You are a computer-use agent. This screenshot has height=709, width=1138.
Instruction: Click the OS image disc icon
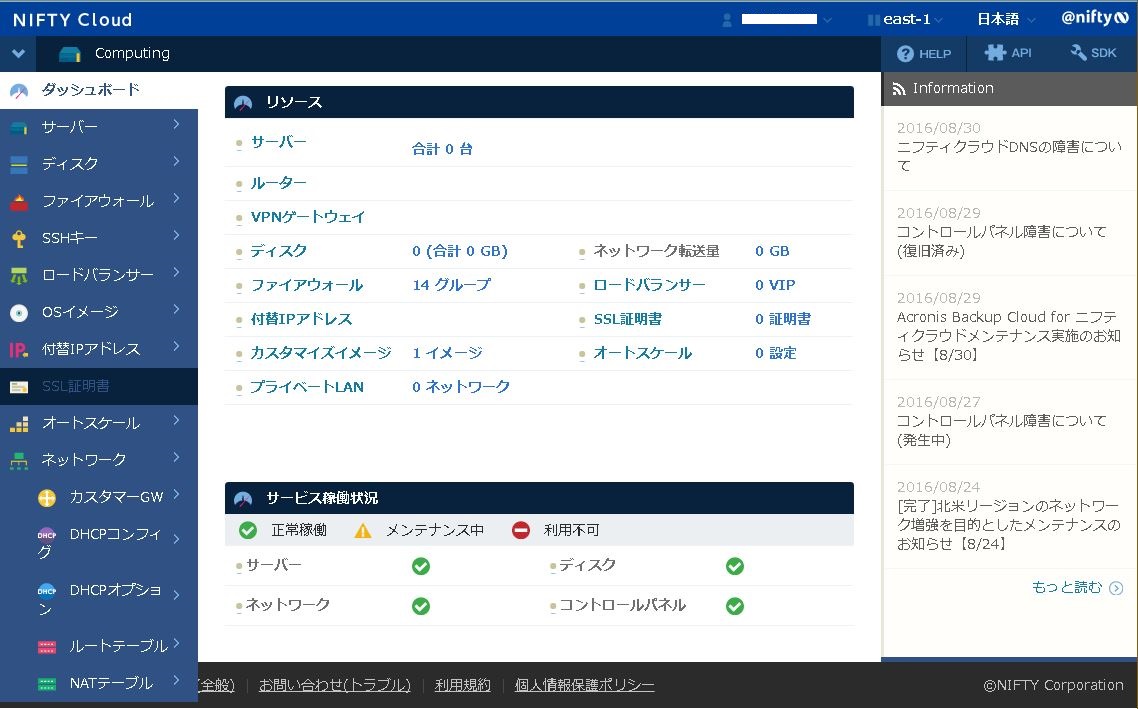point(19,313)
